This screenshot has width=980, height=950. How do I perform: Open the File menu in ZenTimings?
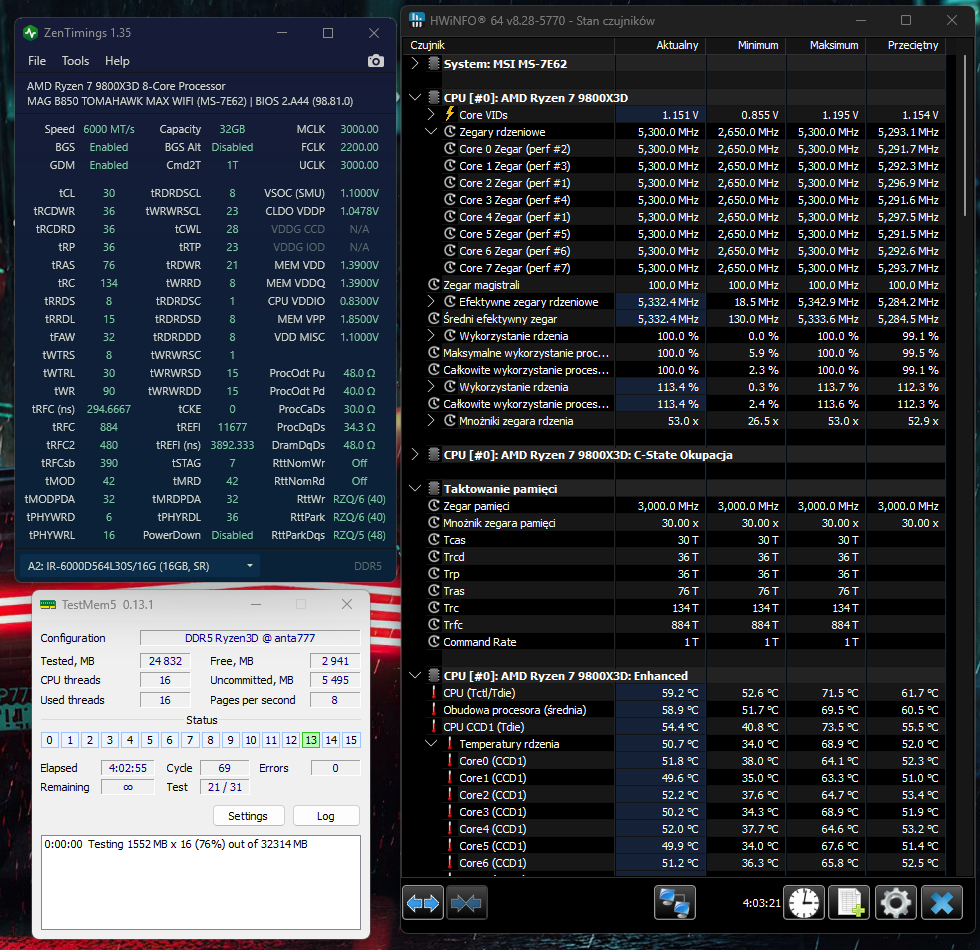(x=37, y=61)
